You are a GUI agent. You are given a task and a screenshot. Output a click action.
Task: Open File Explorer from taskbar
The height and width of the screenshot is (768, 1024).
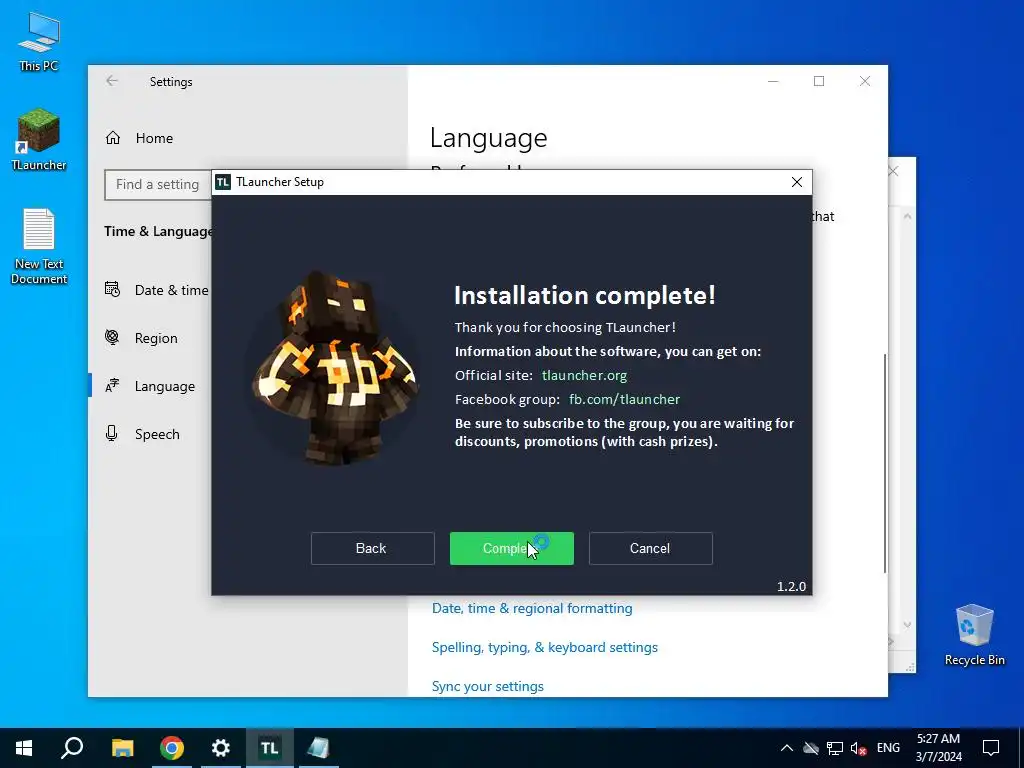[122, 748]
